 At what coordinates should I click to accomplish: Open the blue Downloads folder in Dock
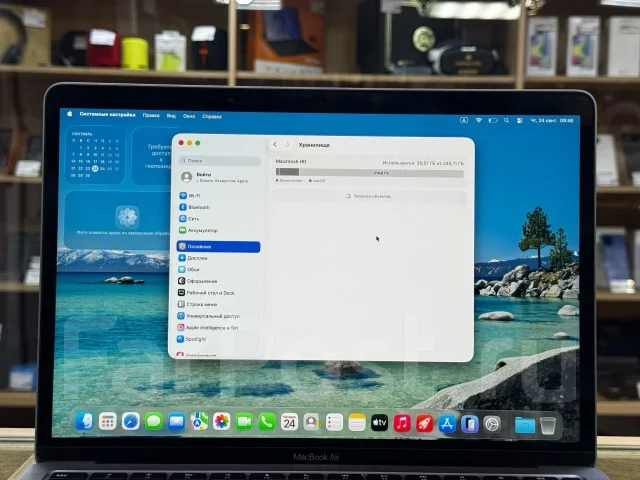525,425
